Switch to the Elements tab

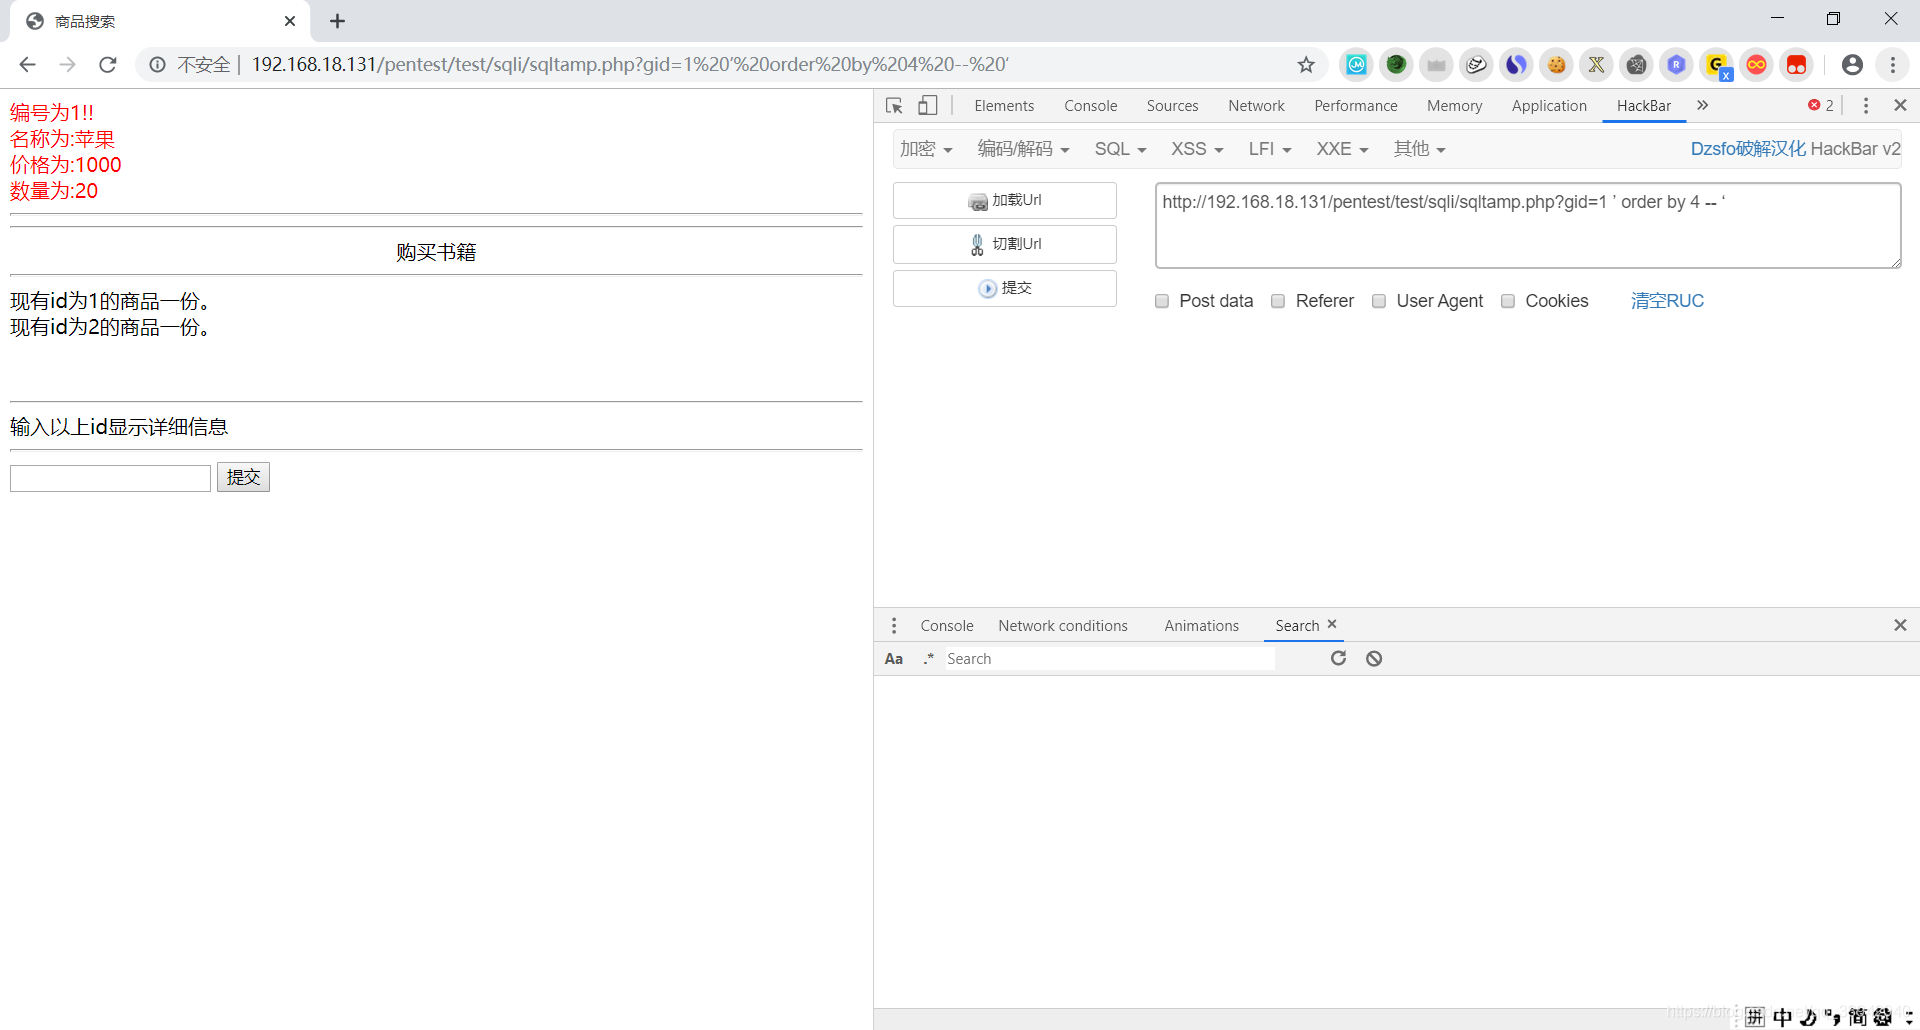coord(1004,106)
